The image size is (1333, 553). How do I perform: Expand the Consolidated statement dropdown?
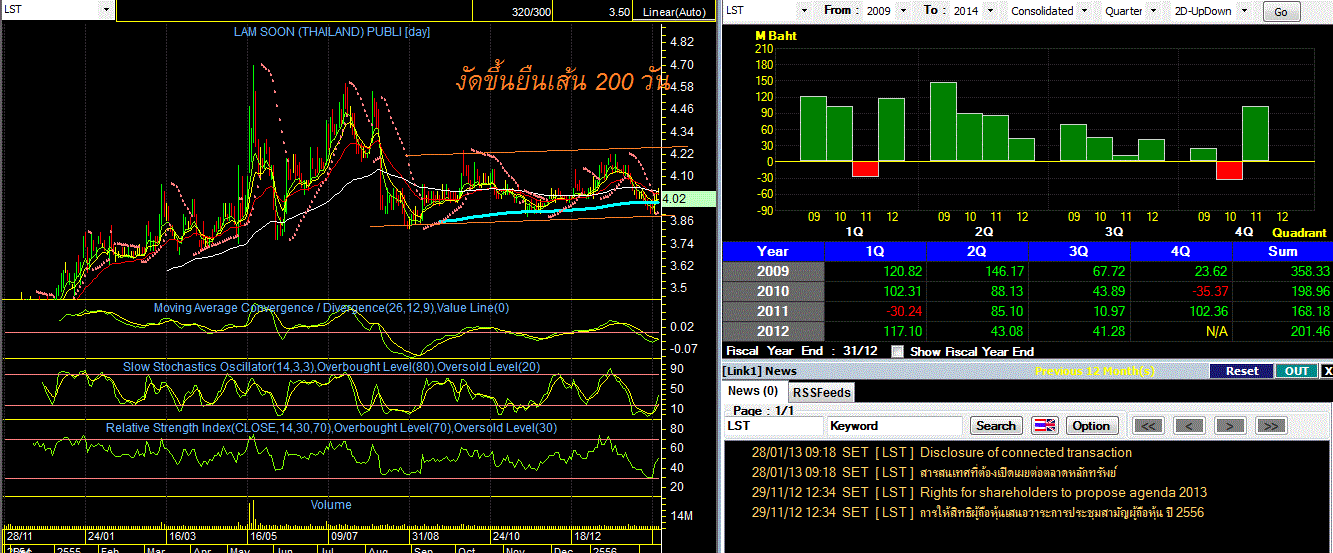click(x=1084, y=10)
